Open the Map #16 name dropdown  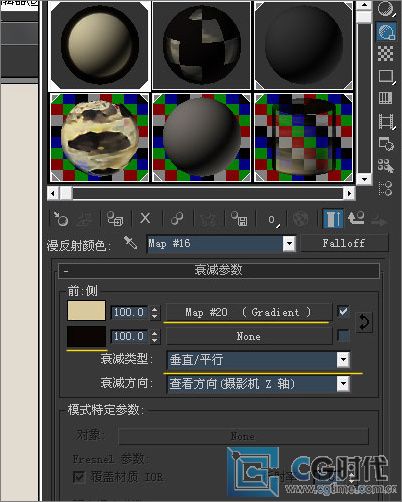click(x=289, y=244)
